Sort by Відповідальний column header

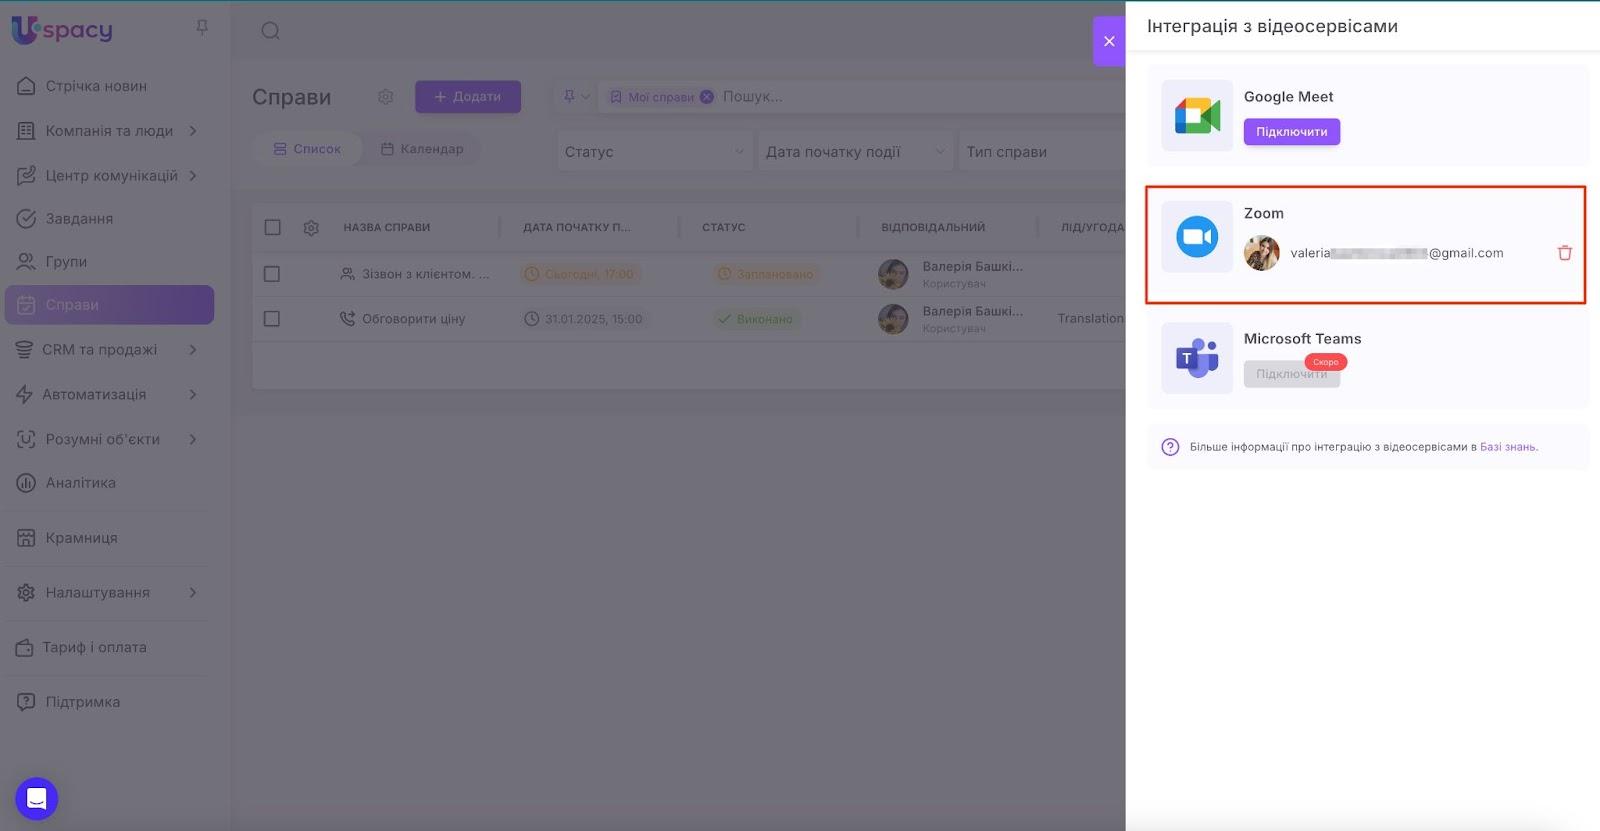(x=933, y=228)
